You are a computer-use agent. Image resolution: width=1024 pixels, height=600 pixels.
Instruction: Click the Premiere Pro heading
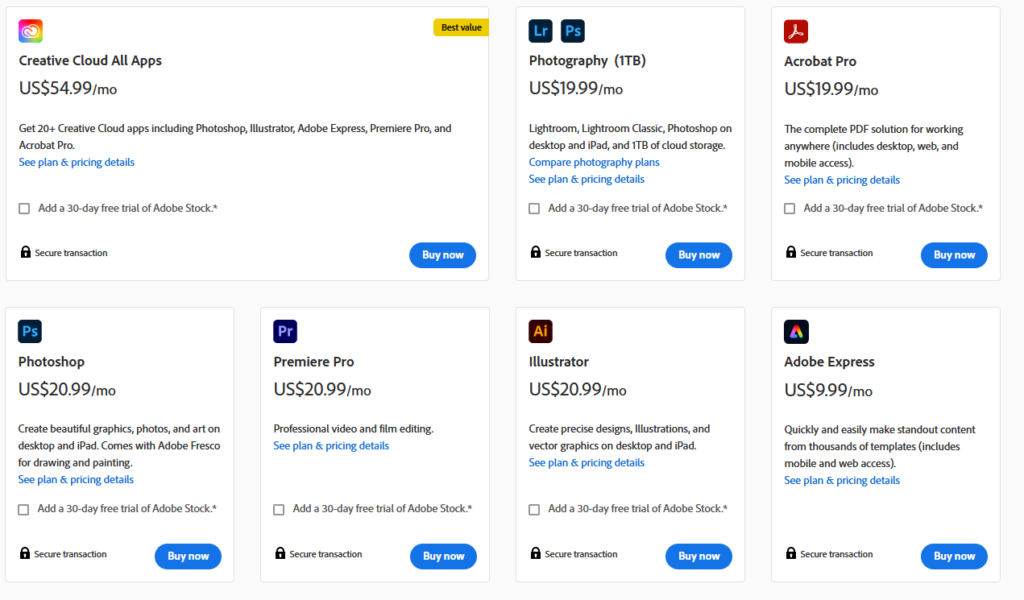point(313,362)
